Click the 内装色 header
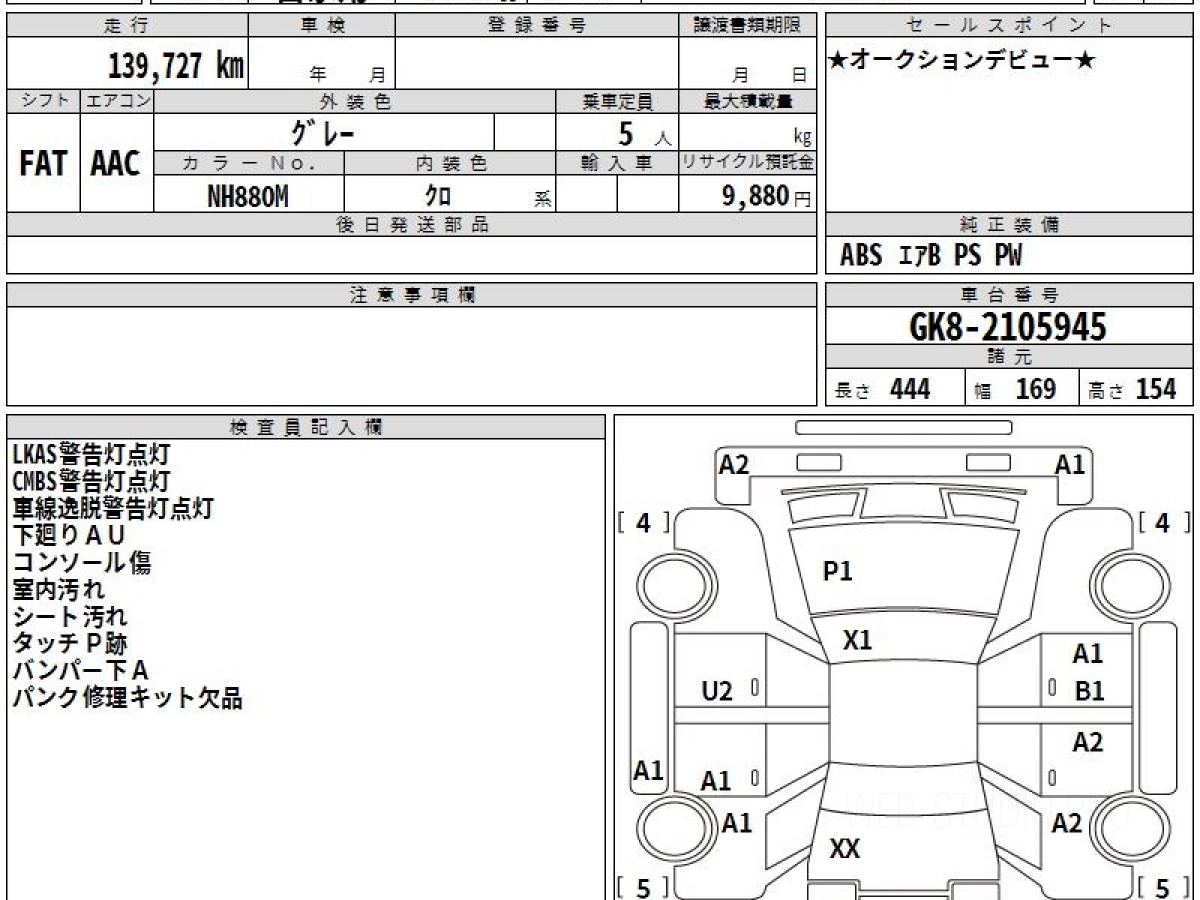This screenshot has height=900, width=1200. coord(450,163)
